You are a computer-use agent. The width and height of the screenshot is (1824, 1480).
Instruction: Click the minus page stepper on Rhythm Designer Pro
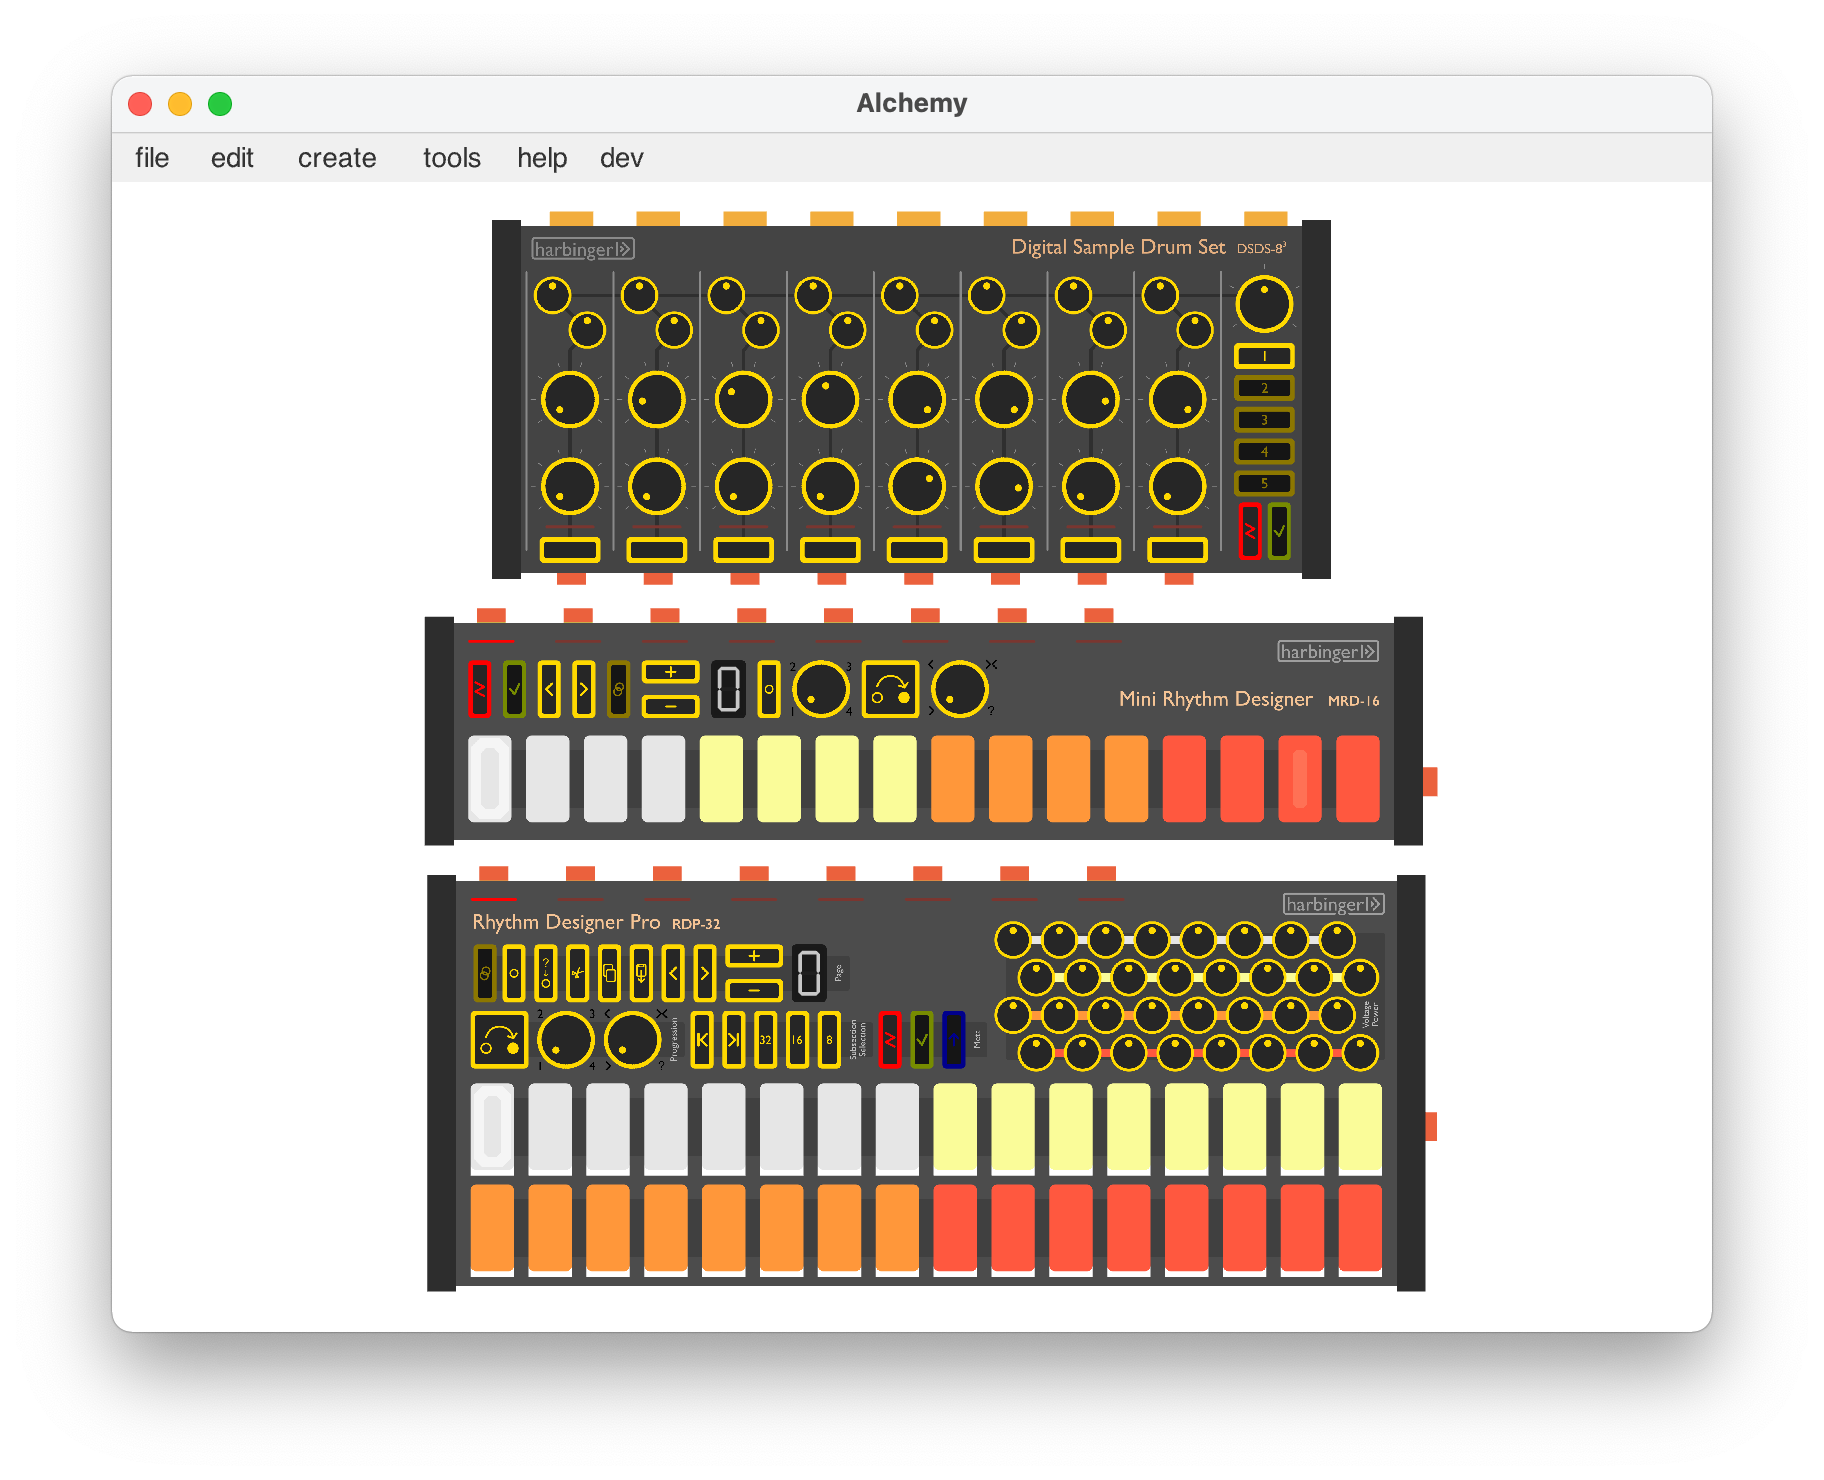coord(754,990)
